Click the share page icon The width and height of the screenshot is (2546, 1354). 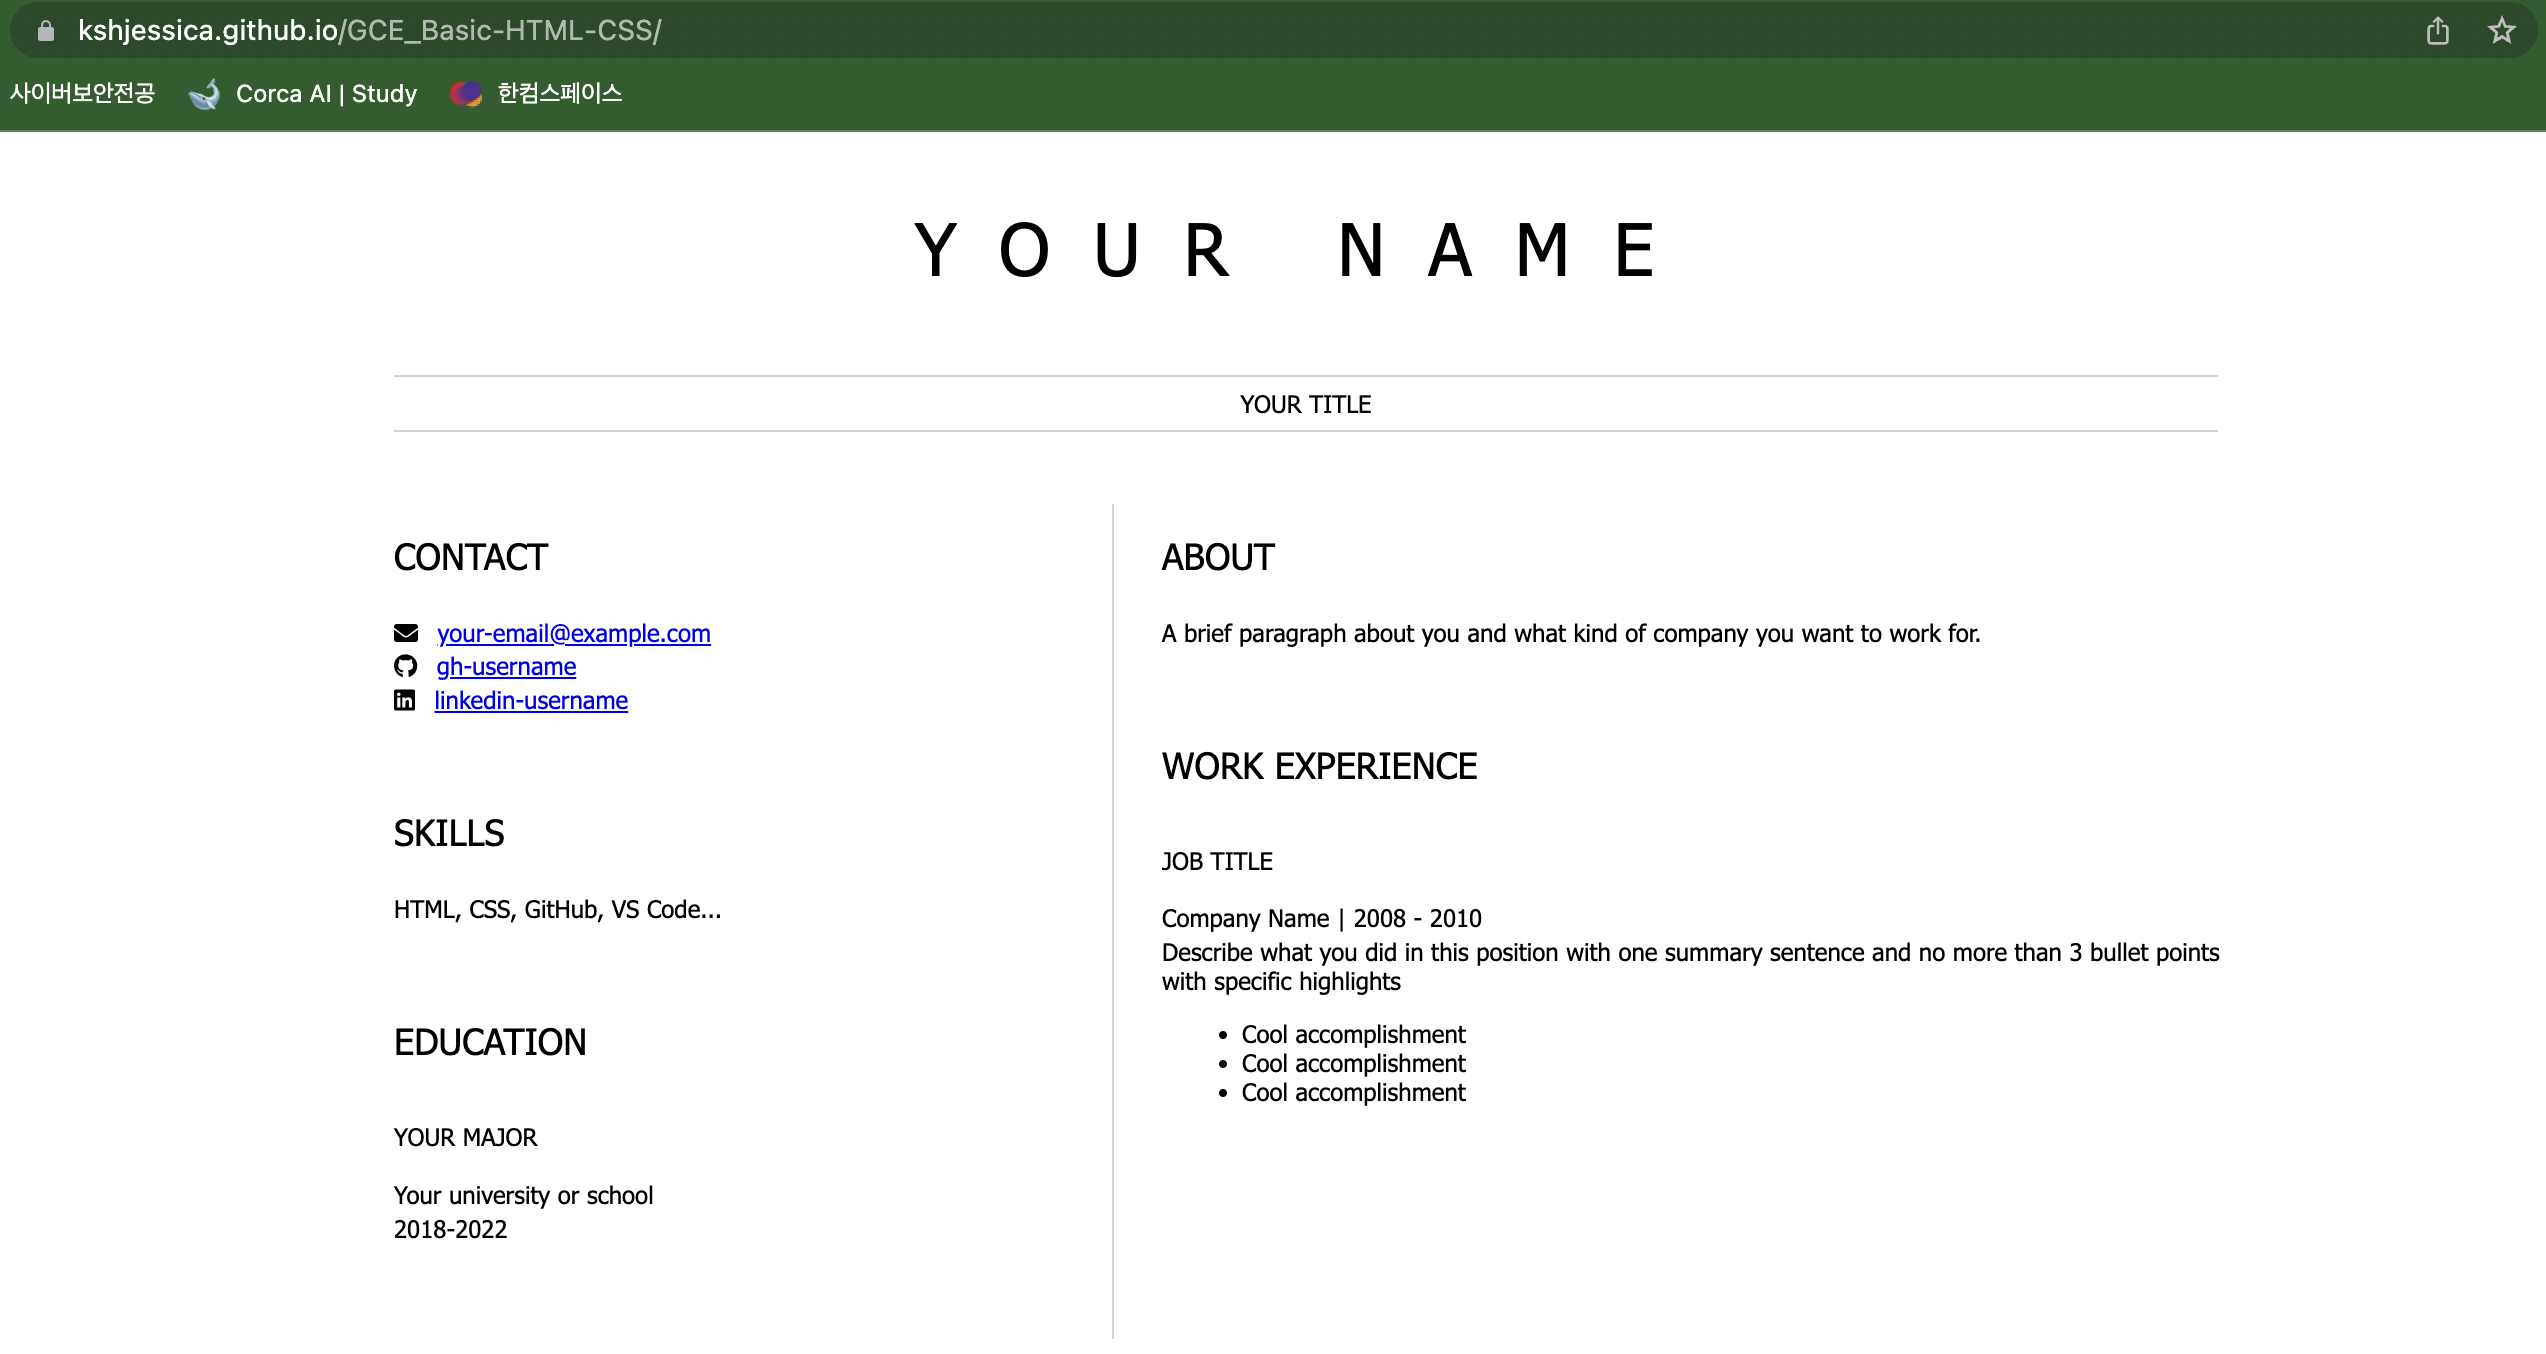[2438, 31]
